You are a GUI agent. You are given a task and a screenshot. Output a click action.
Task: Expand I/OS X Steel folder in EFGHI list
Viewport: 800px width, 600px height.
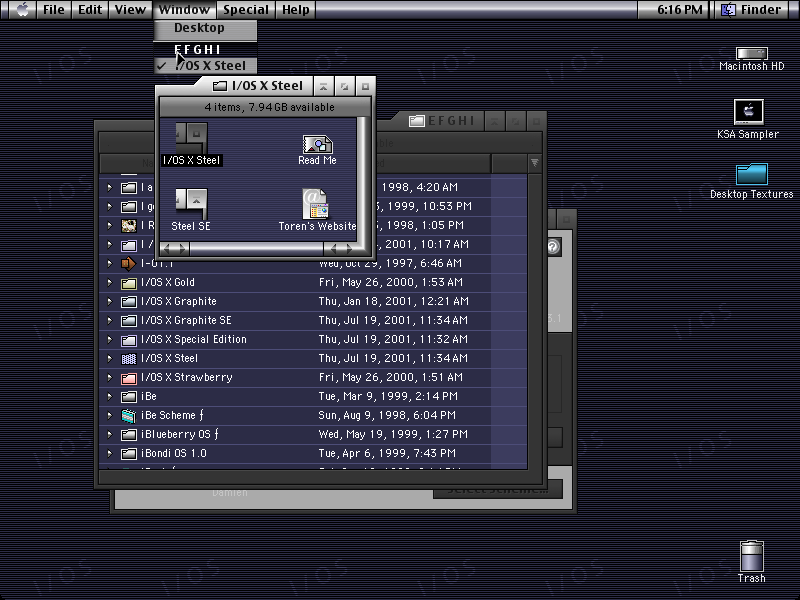pos(110,359)
